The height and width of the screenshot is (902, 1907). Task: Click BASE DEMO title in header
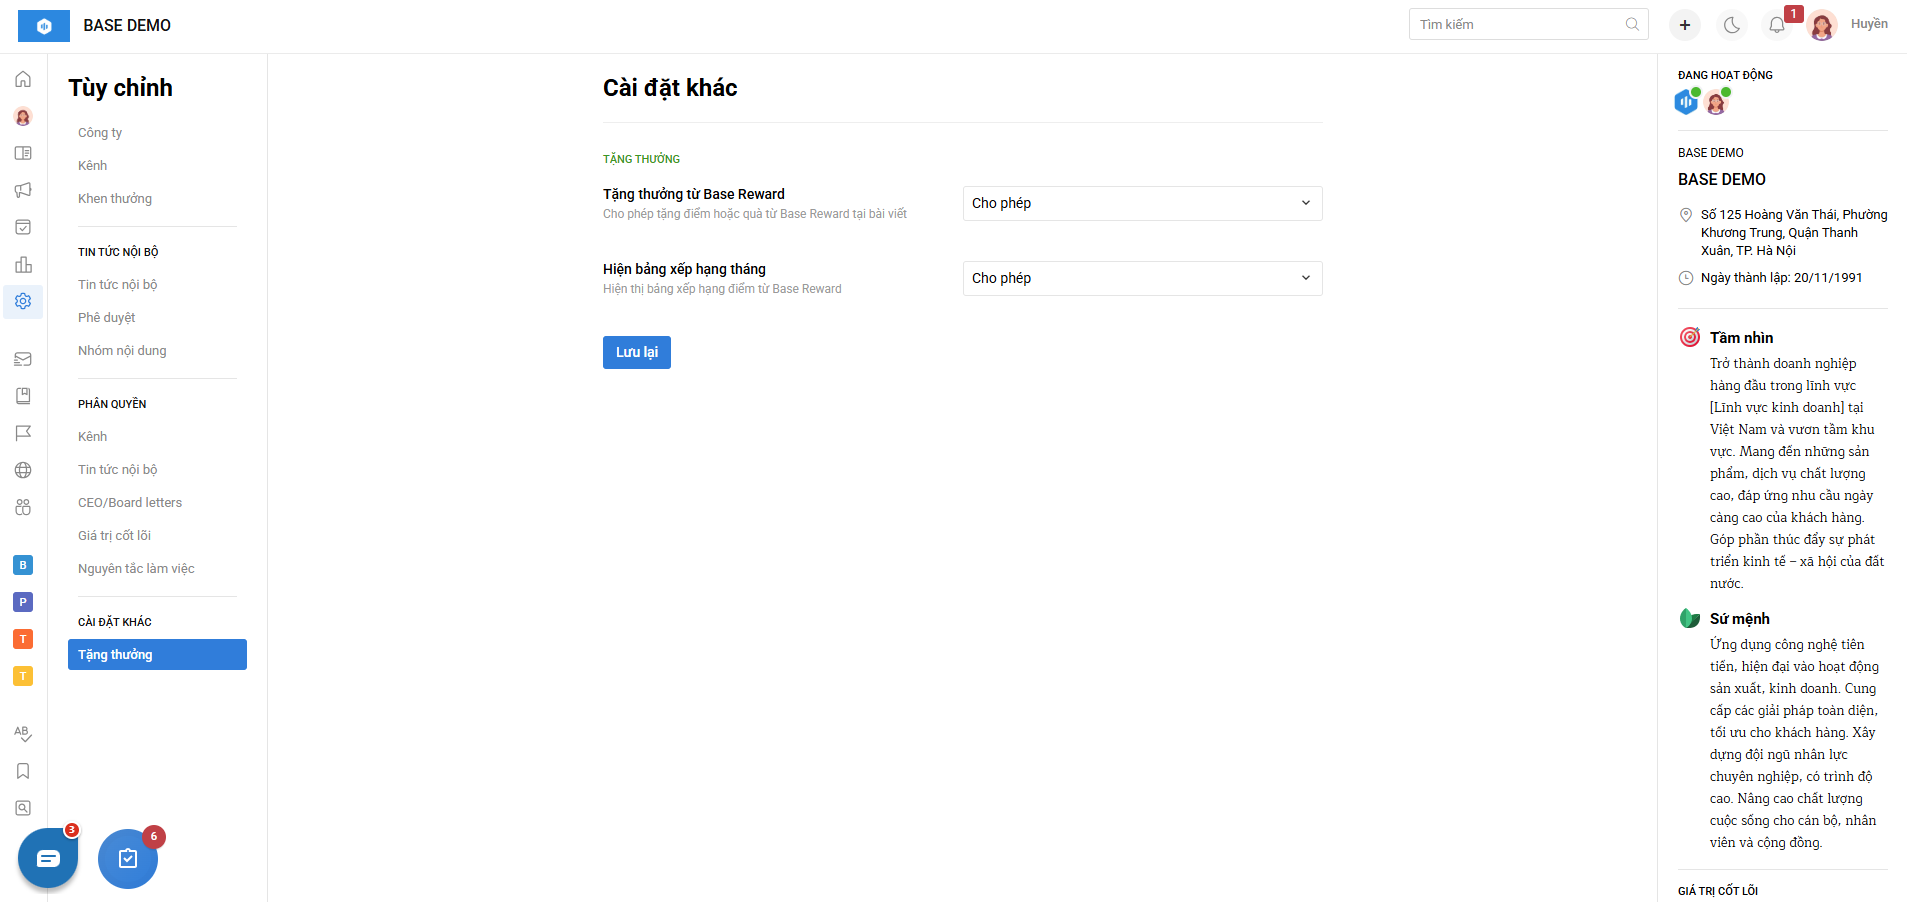(x=127, y=26)
